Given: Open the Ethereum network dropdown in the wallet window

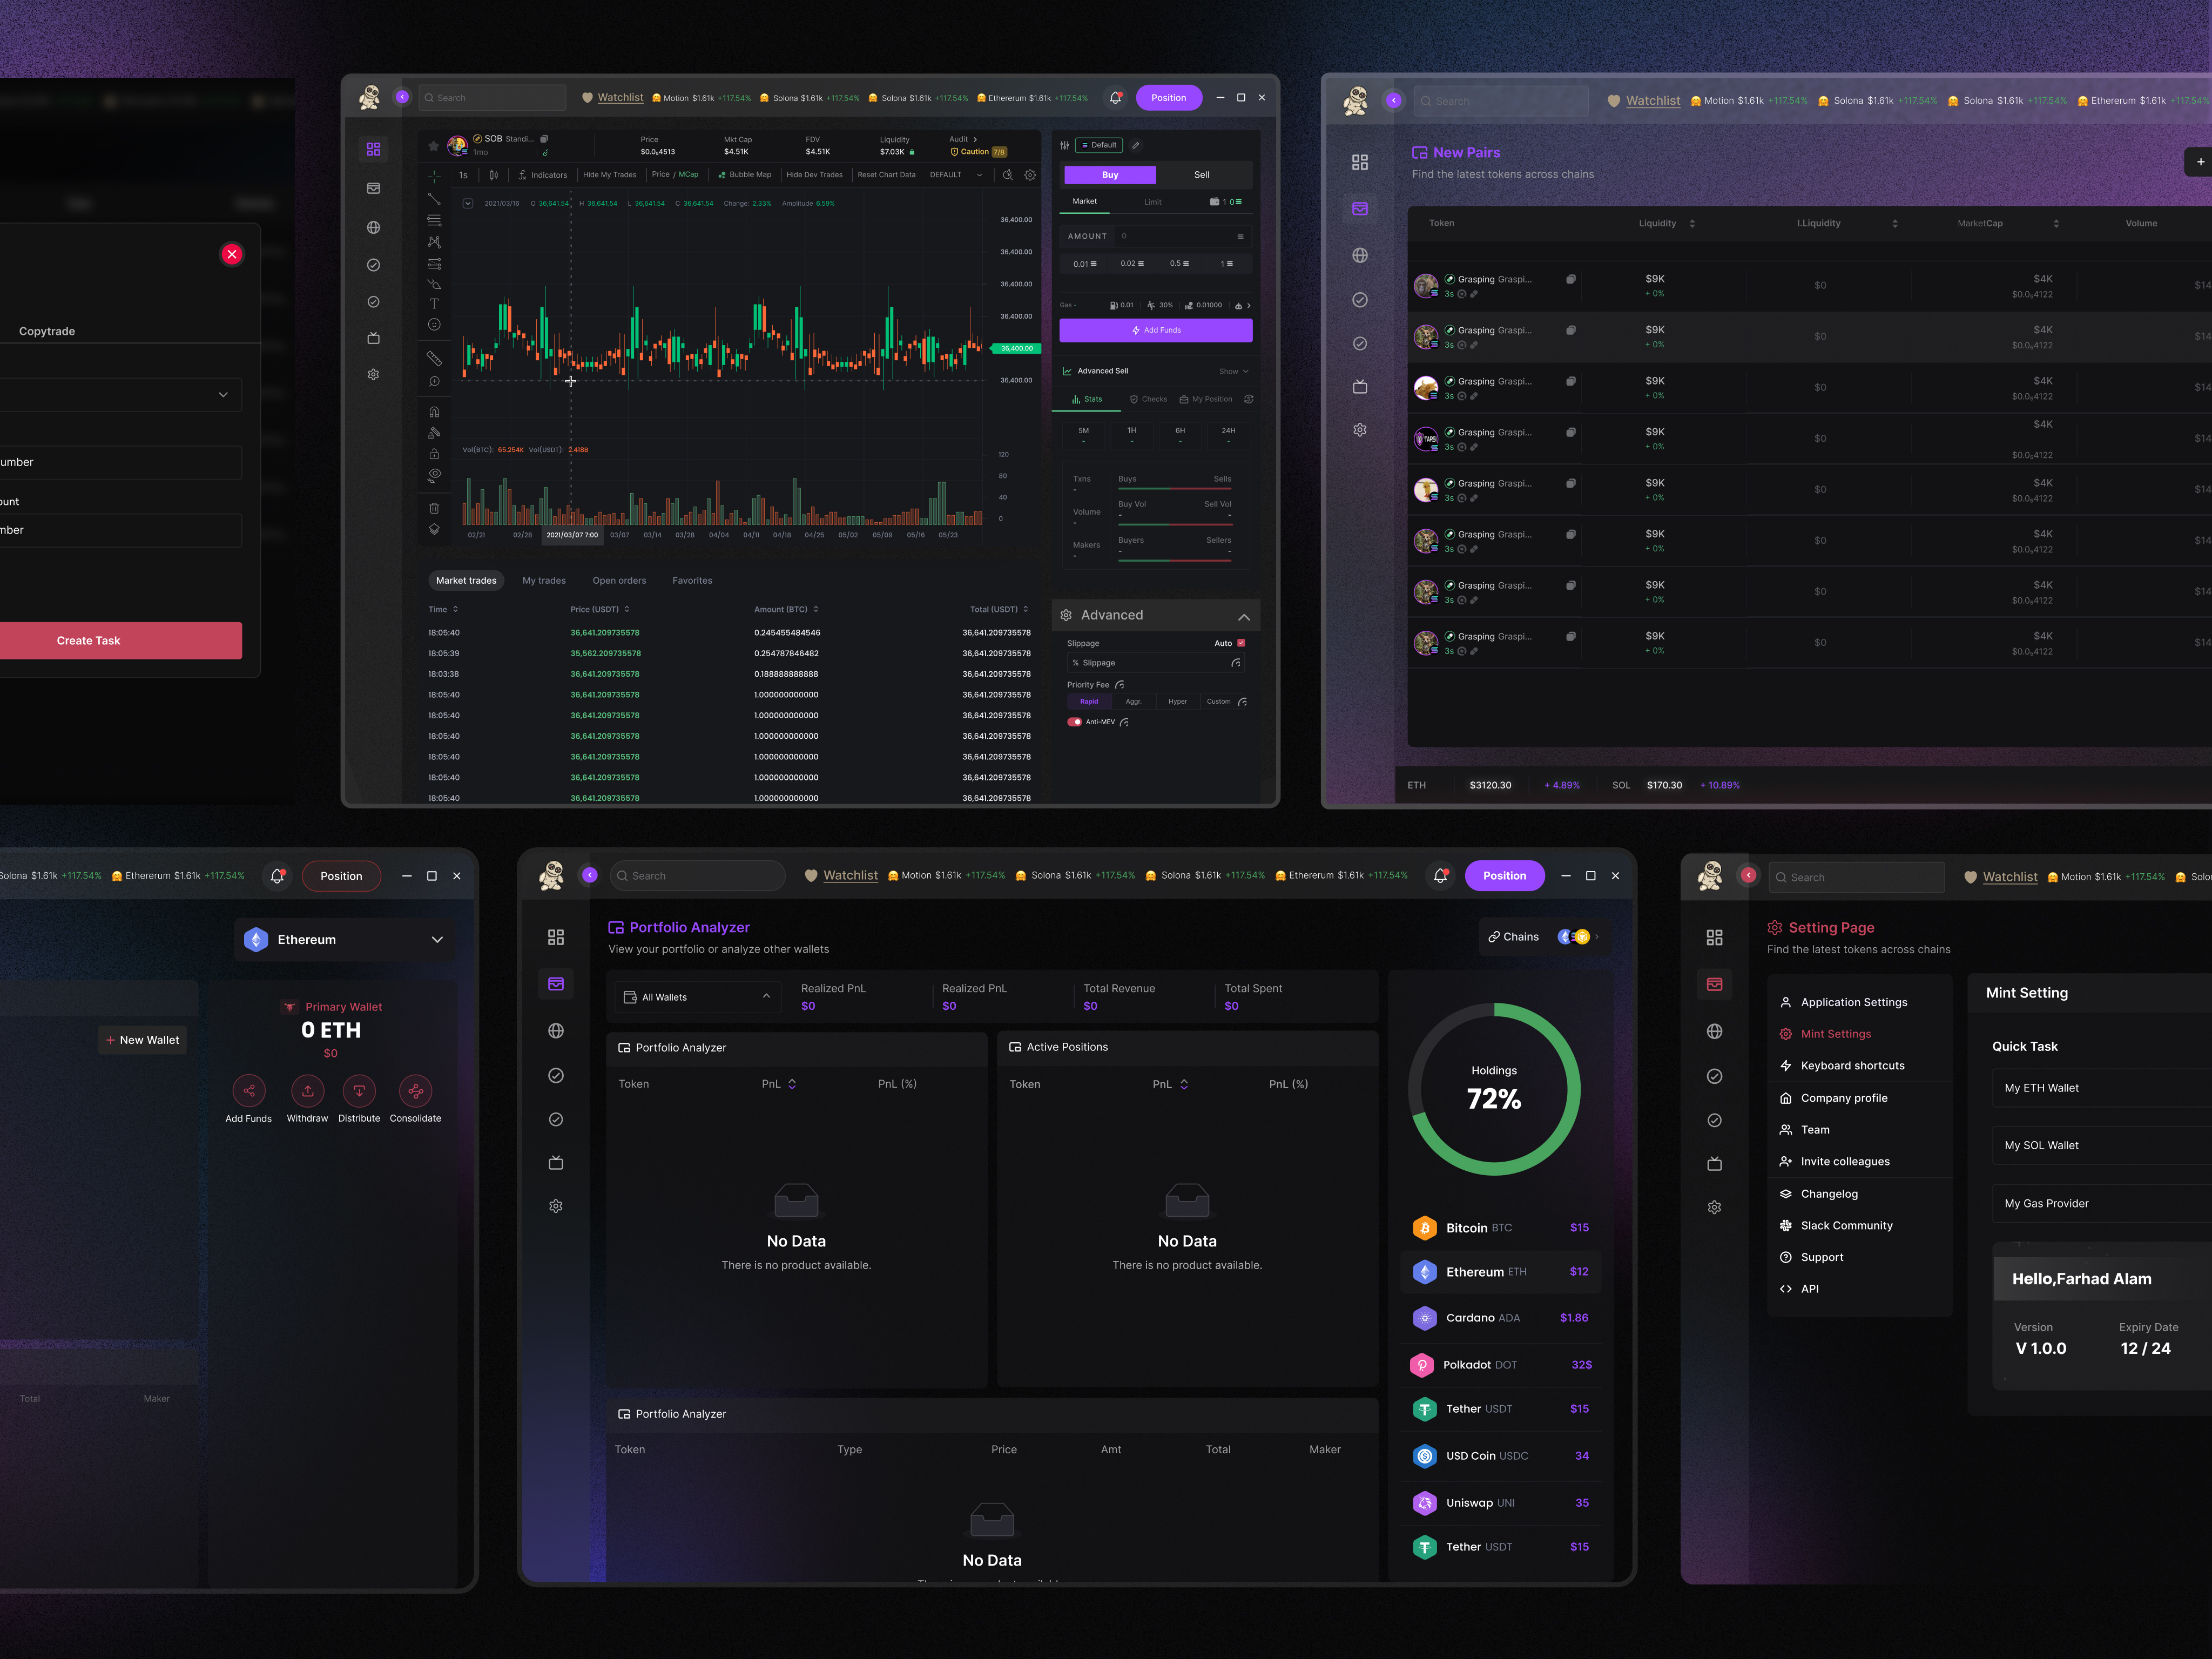Looking at the screenshot, I should point(344,939).
